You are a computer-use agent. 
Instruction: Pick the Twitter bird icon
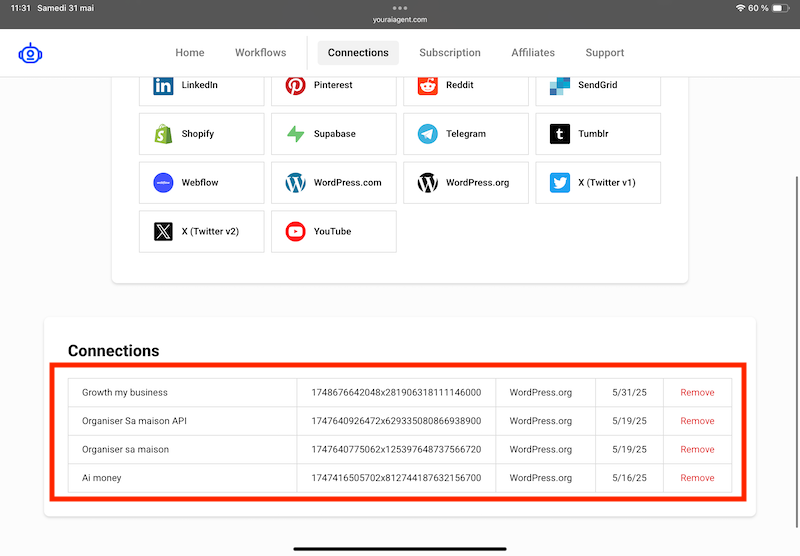point(560,183)
